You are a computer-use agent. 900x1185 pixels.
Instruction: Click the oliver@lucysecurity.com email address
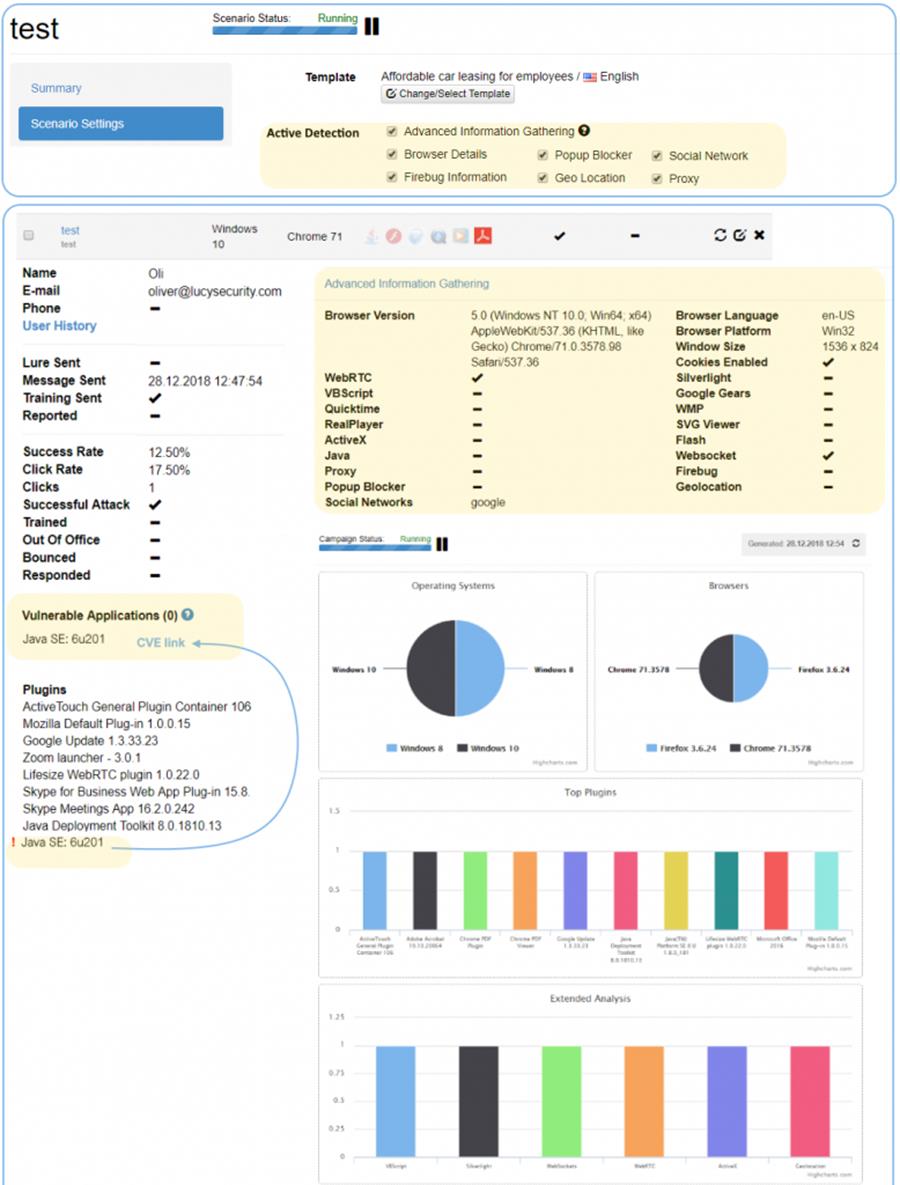(215, 292)
